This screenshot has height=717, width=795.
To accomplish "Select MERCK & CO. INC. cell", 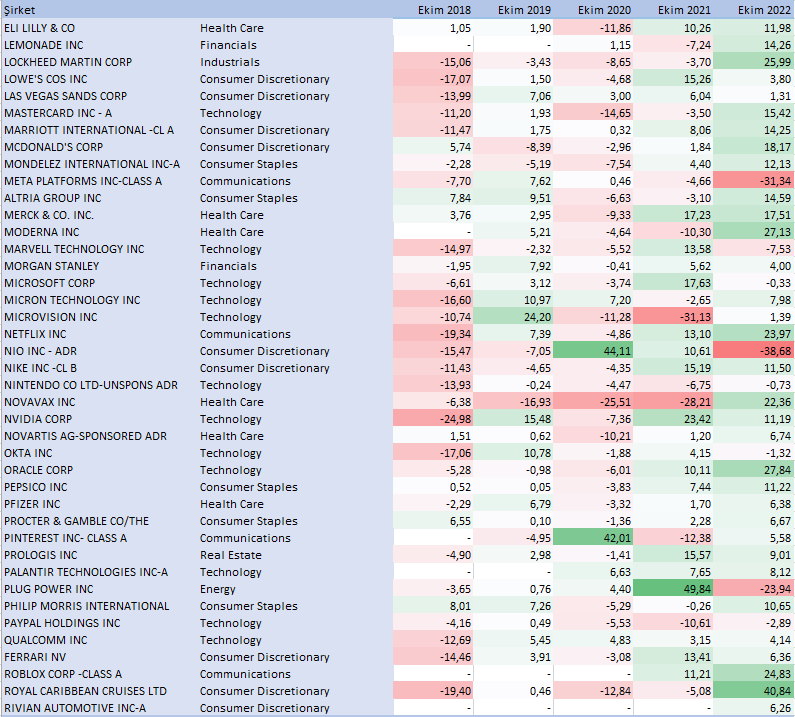I will (49, 215).
